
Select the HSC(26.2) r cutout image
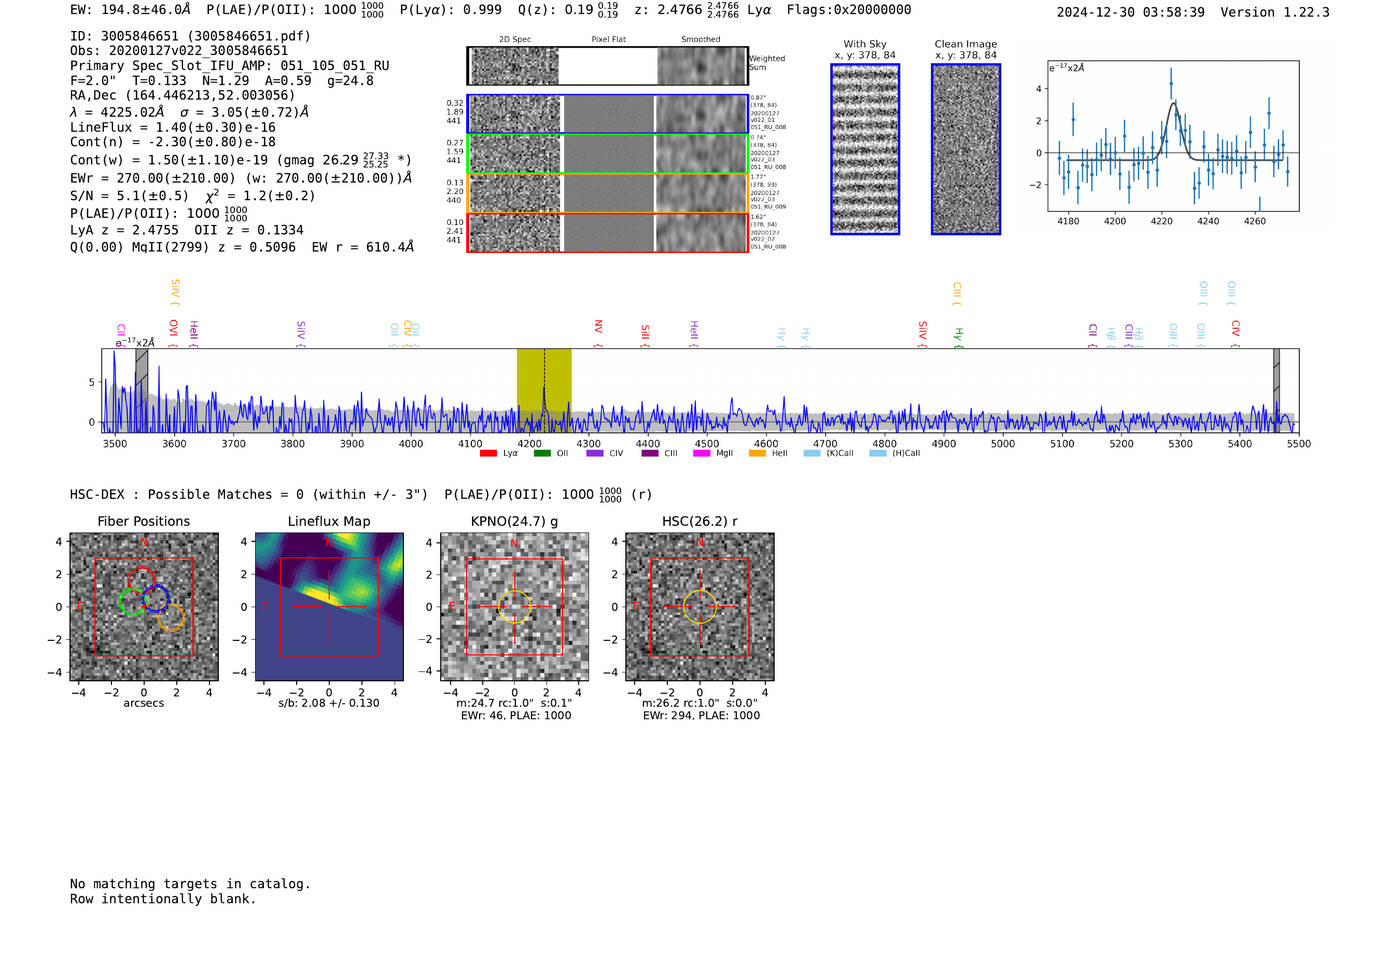699,607
